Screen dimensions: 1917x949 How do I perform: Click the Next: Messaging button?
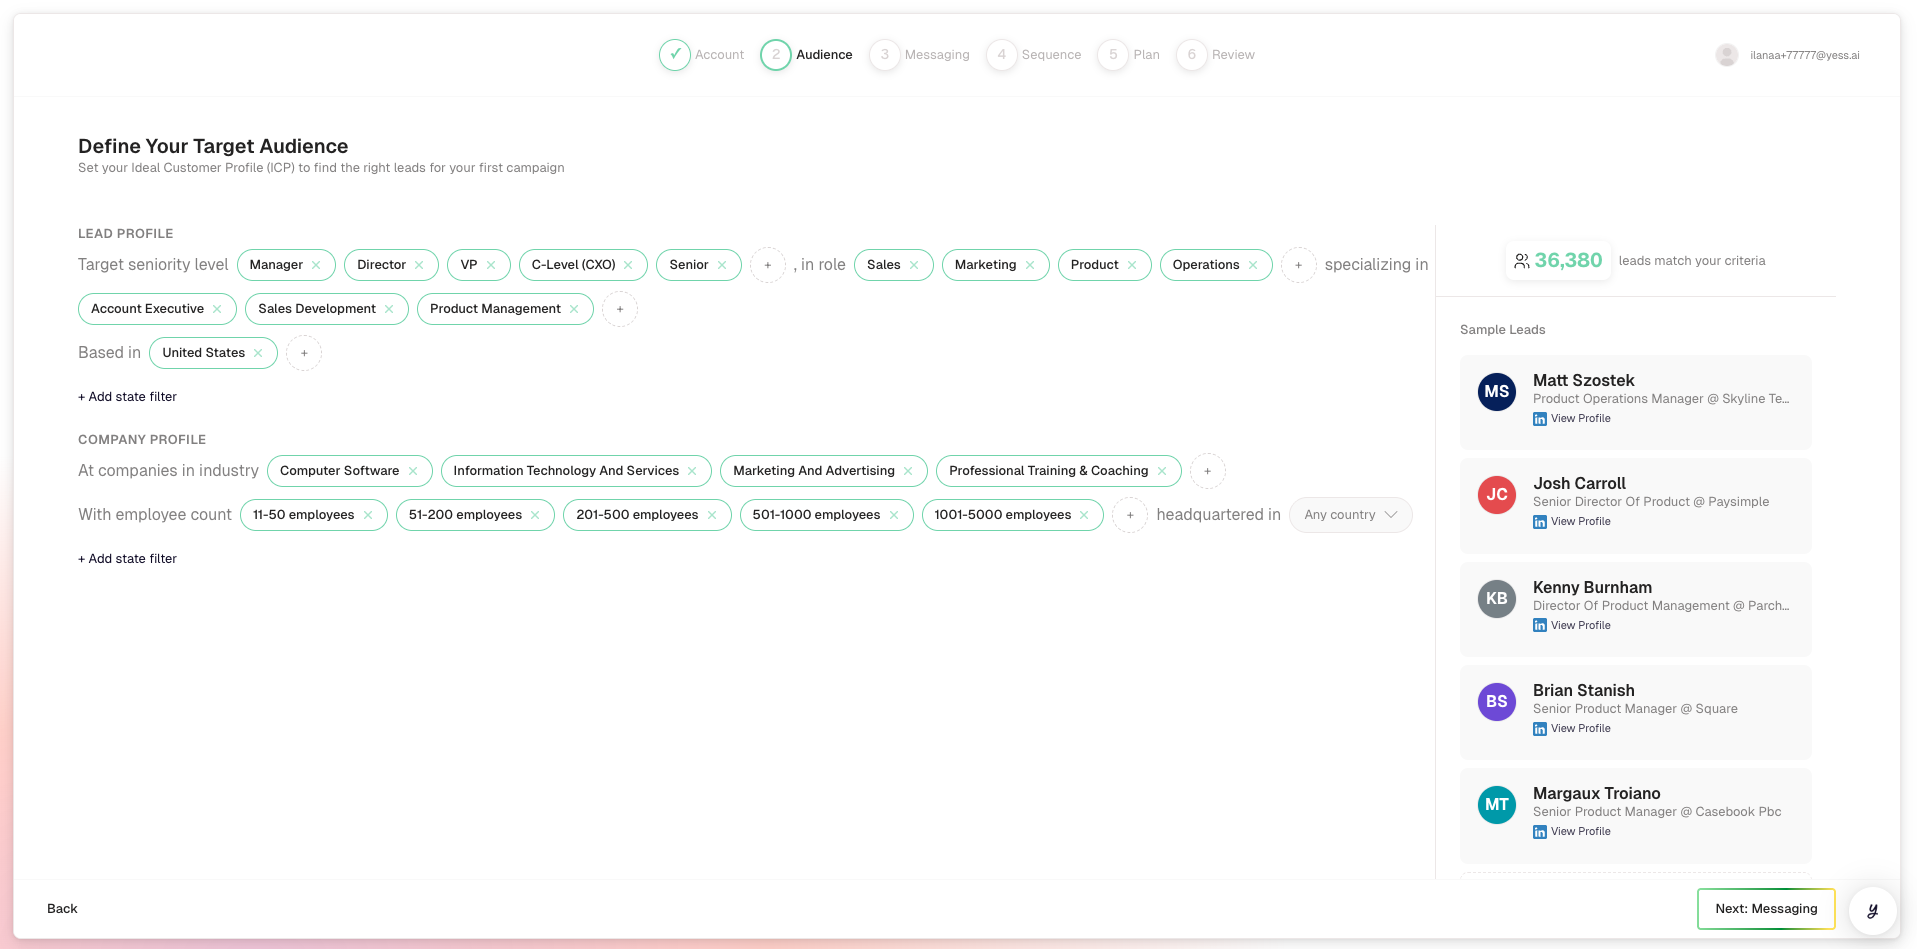pos(1765,909)
